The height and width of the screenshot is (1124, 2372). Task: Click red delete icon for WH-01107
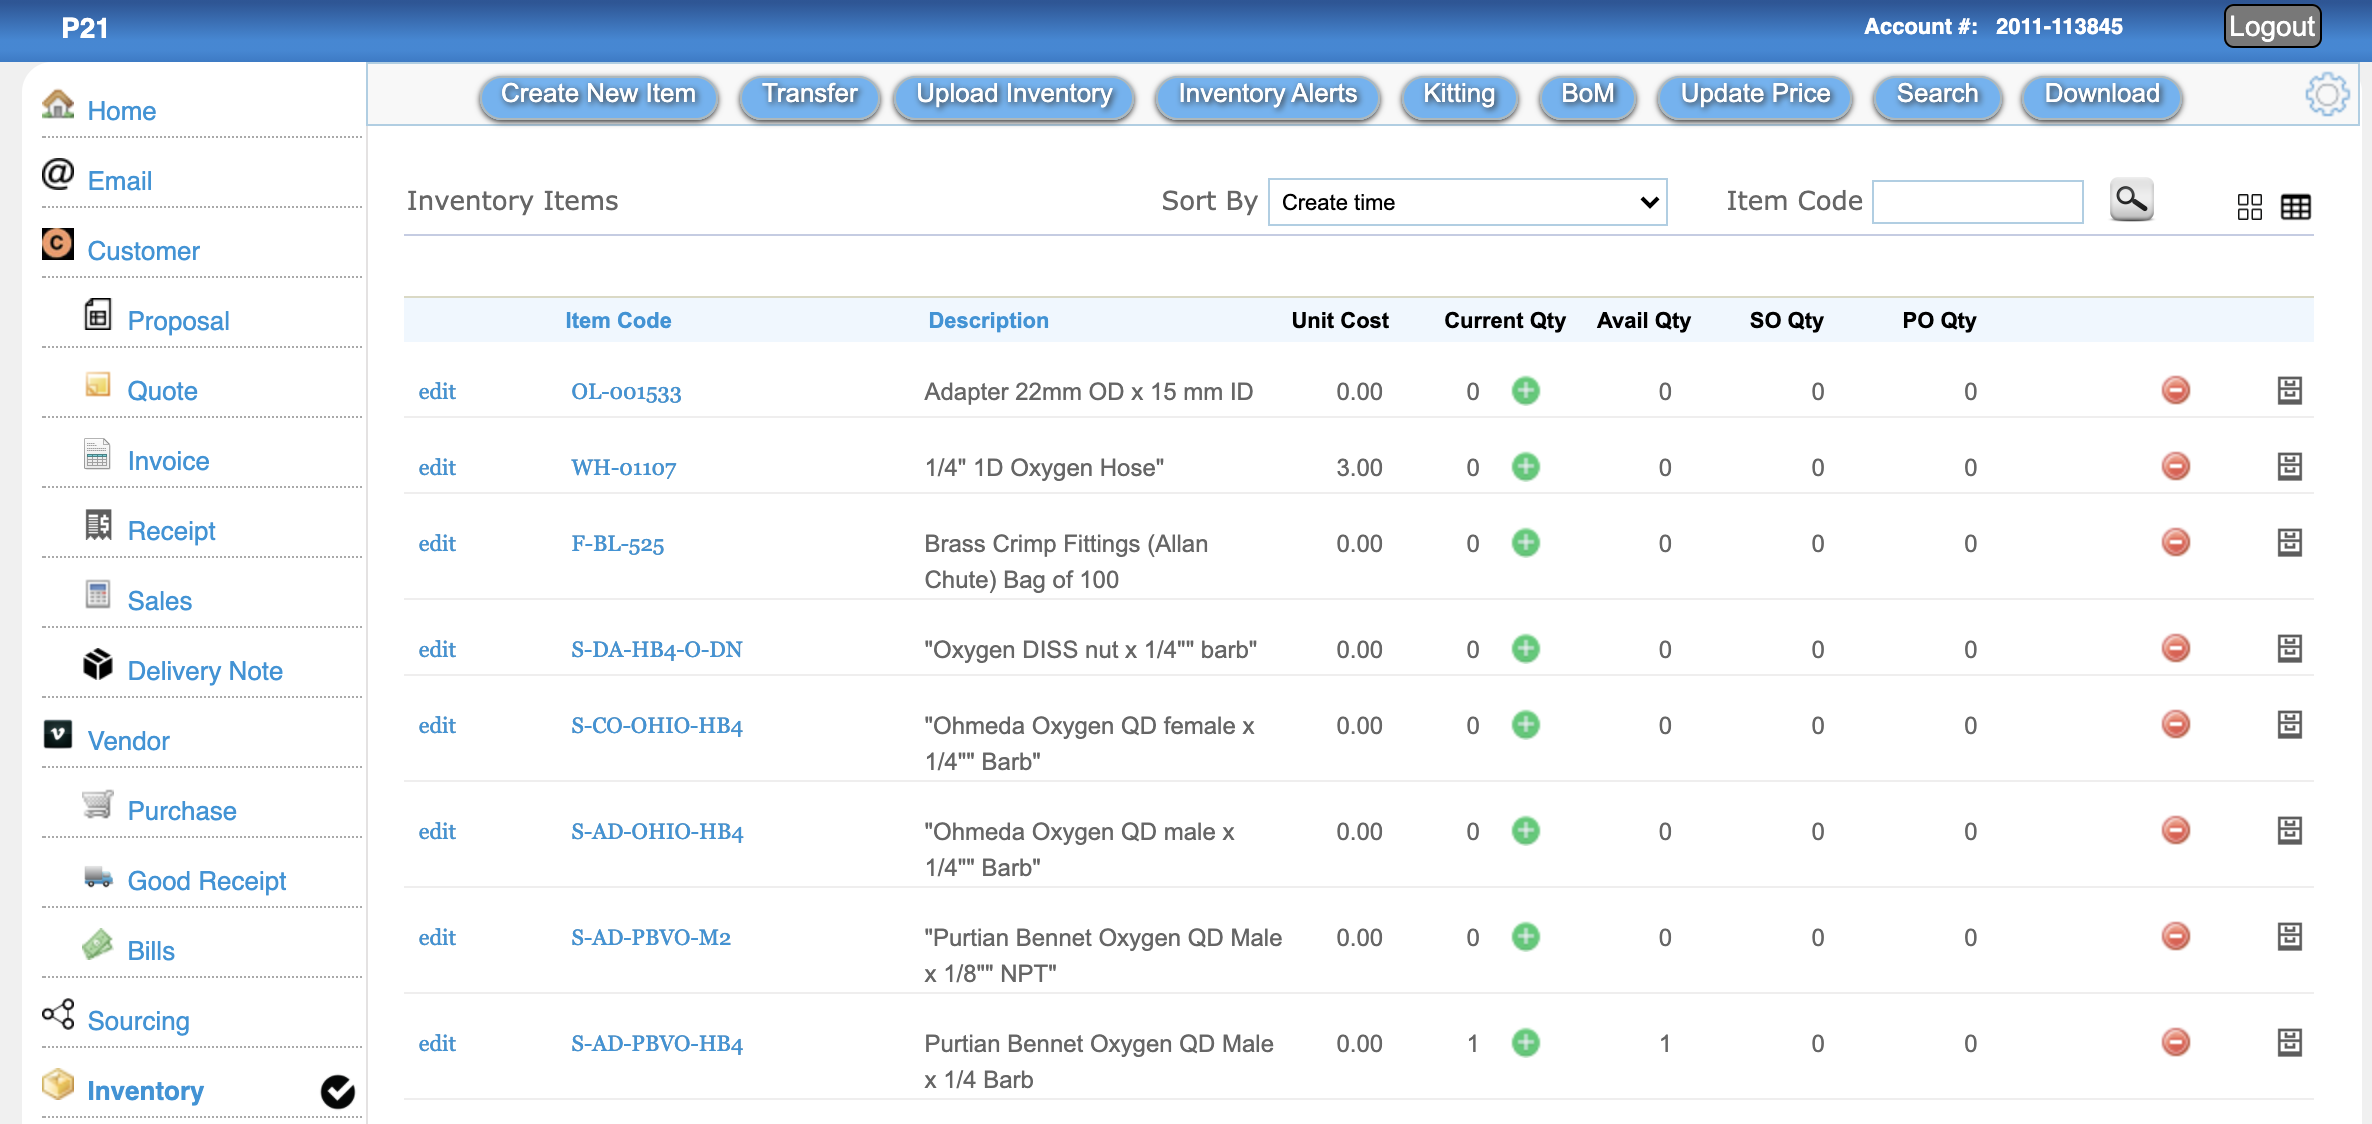(x=2175, y=466)
